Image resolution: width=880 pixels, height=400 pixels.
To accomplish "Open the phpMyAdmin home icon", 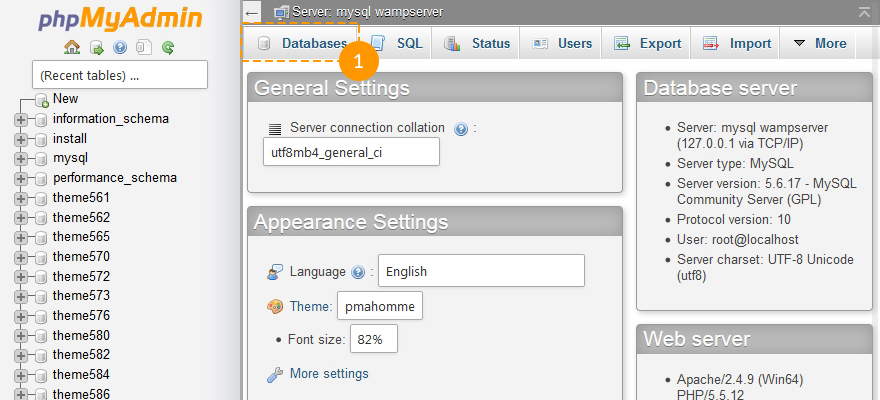I will pyautogui.click(x=72, y=47).
